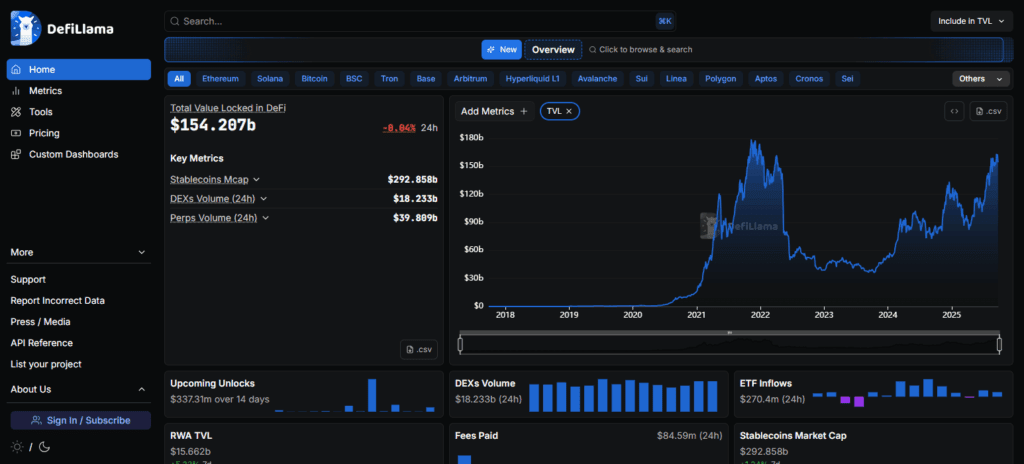
Task: Click the left handle of chart range slider
Action: pos(460,345)
